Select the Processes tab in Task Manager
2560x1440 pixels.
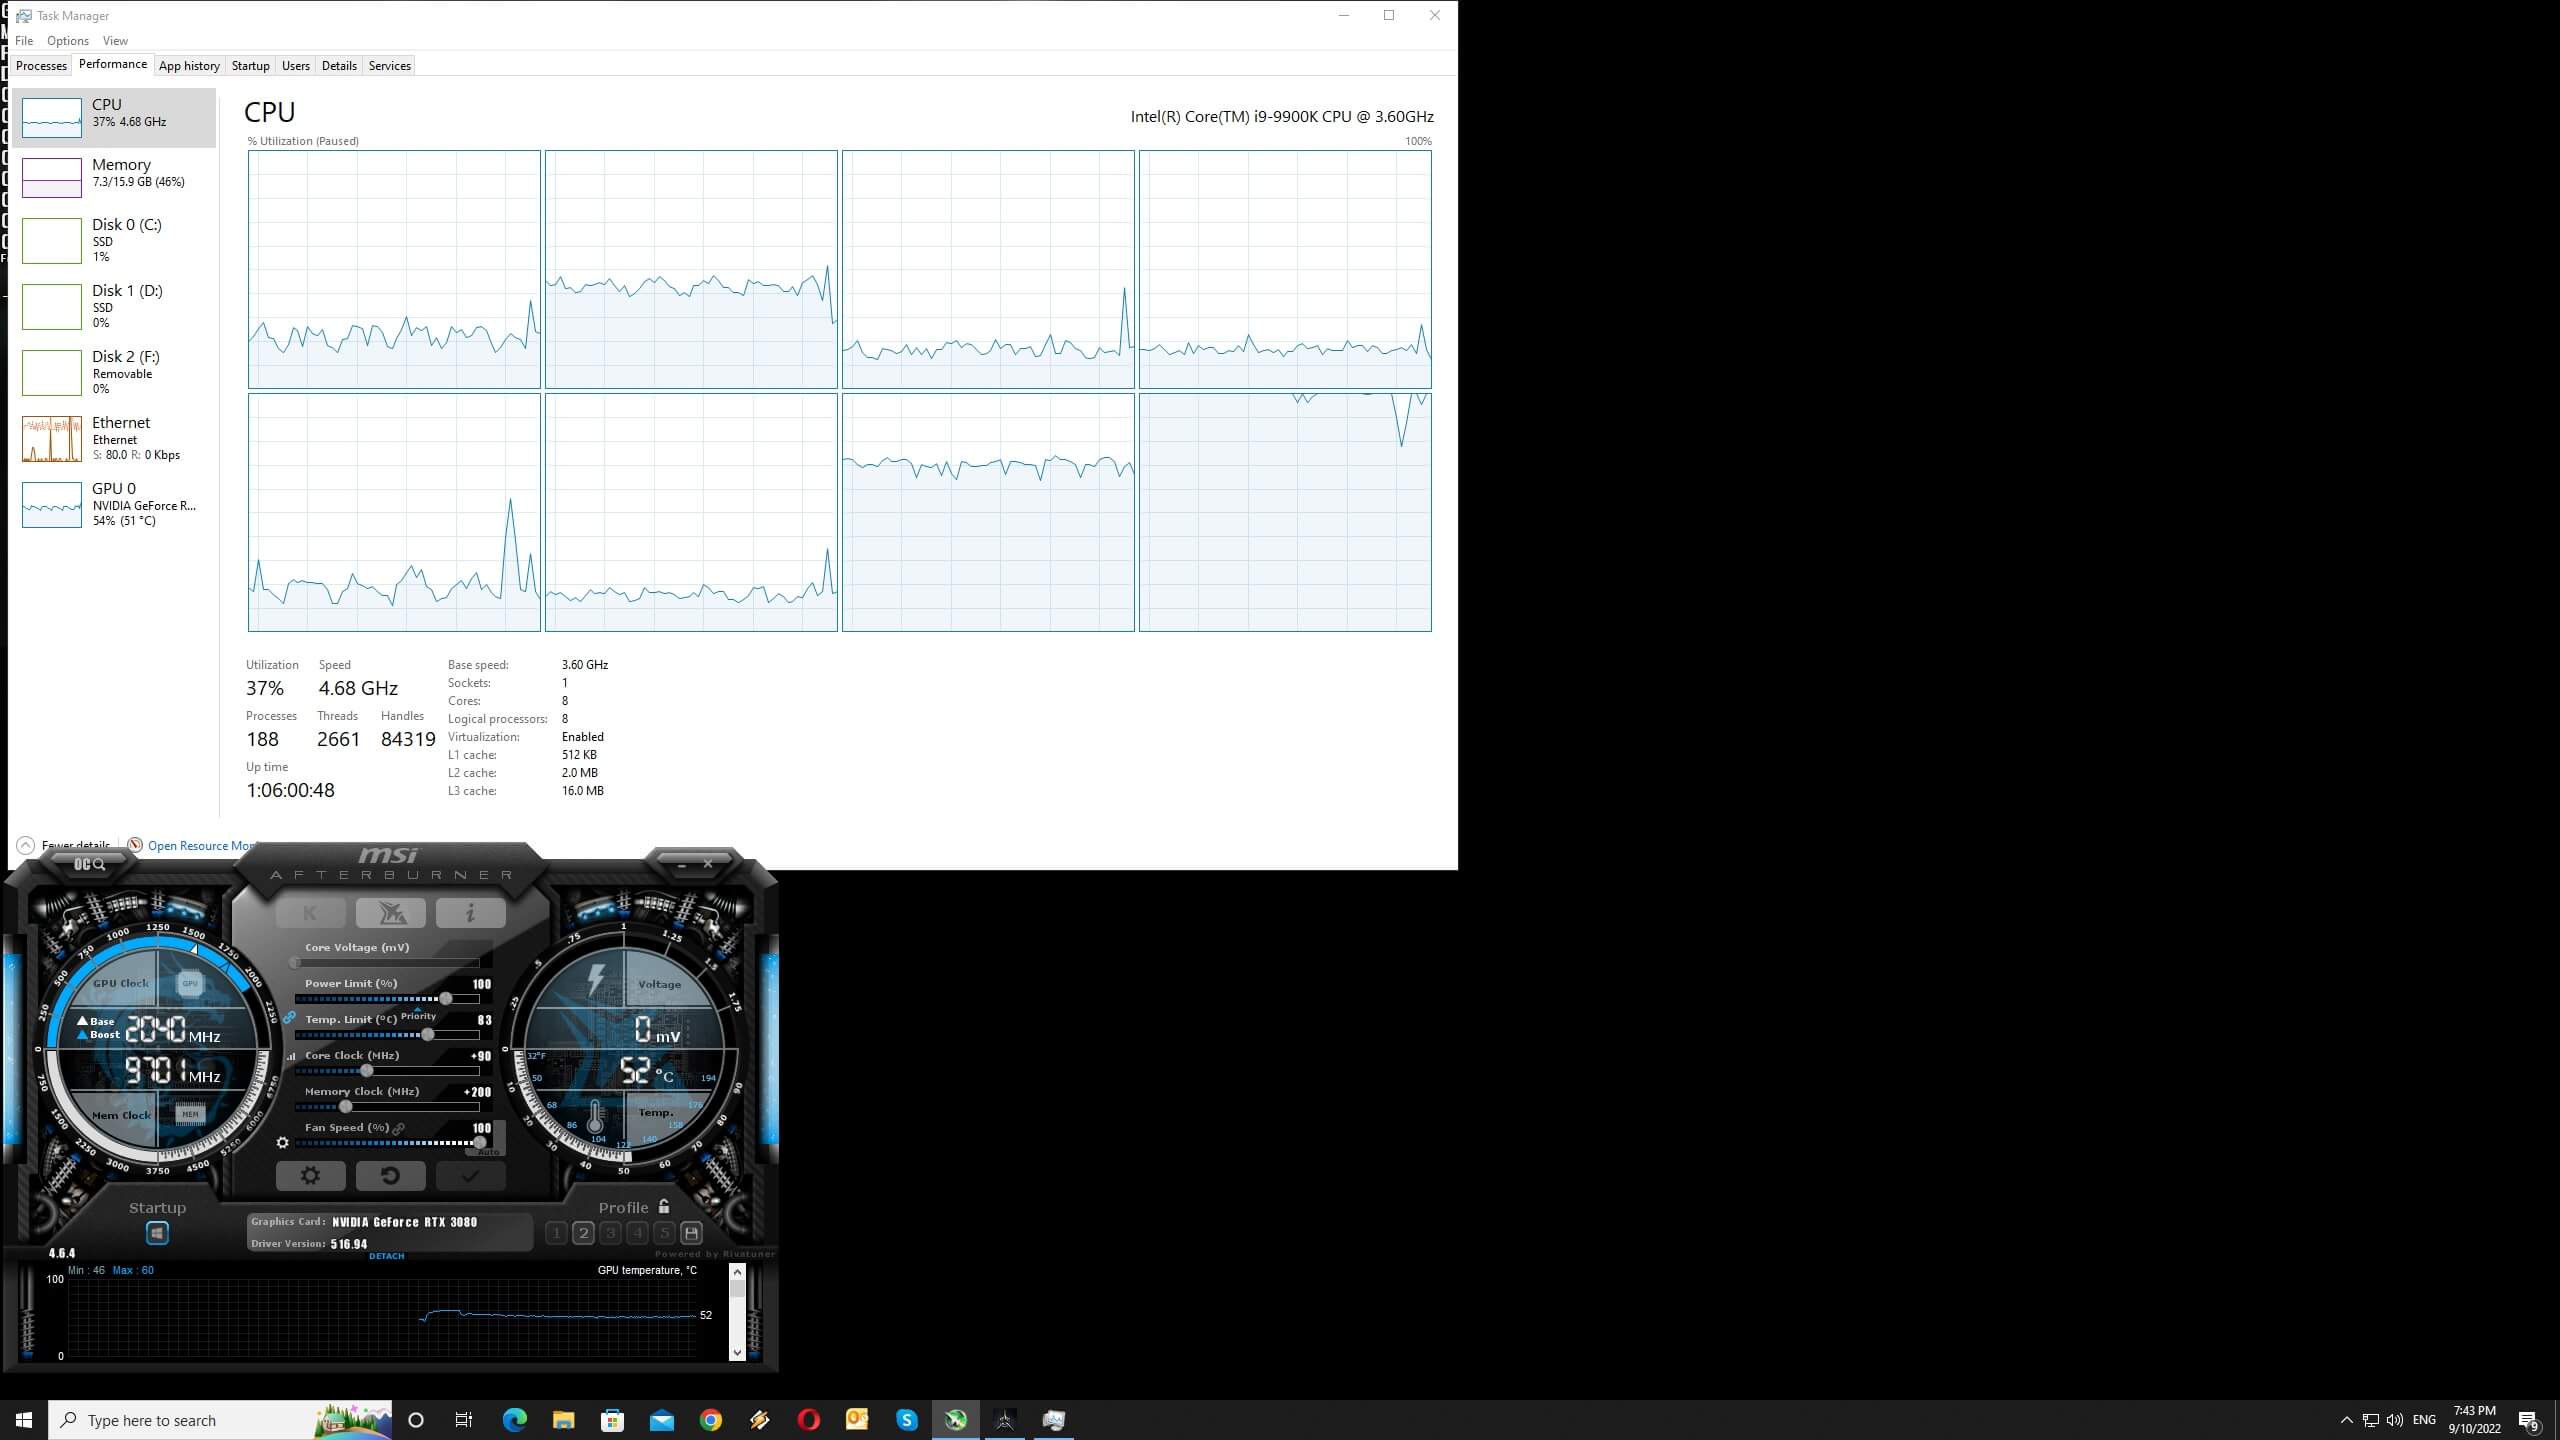[x=40, y=65]
